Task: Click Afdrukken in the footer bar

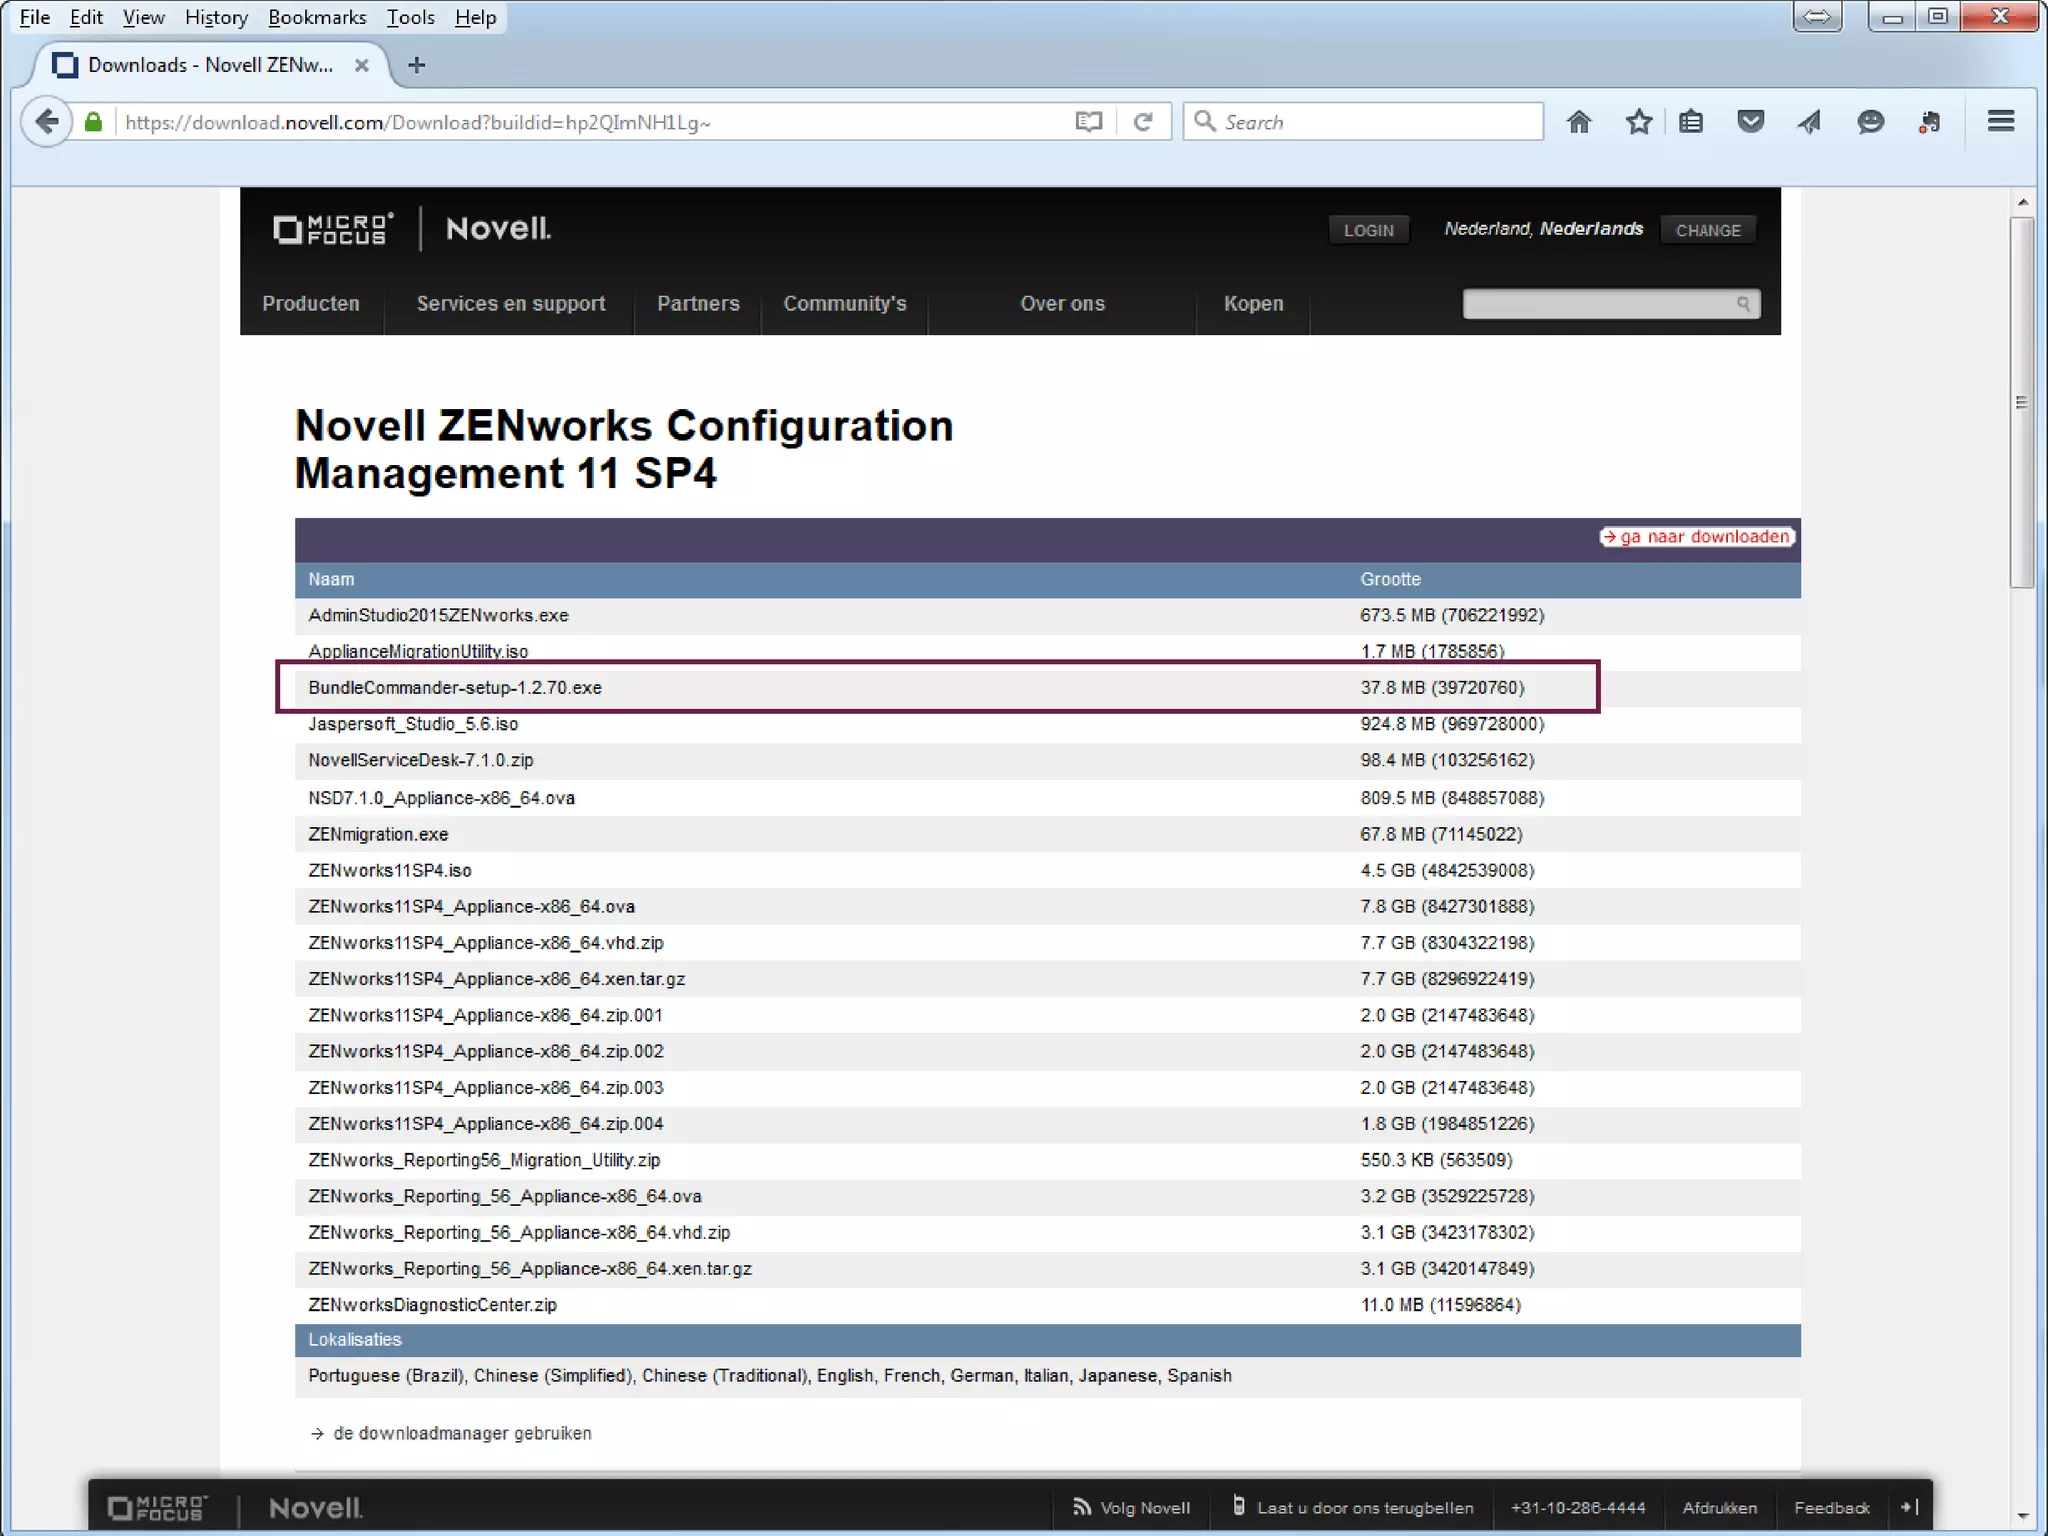Action: 1719,1507
